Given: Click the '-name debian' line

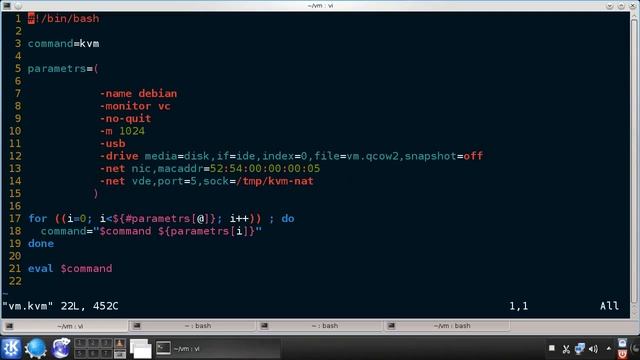Looking at the screenshot, I should (138, 93).
